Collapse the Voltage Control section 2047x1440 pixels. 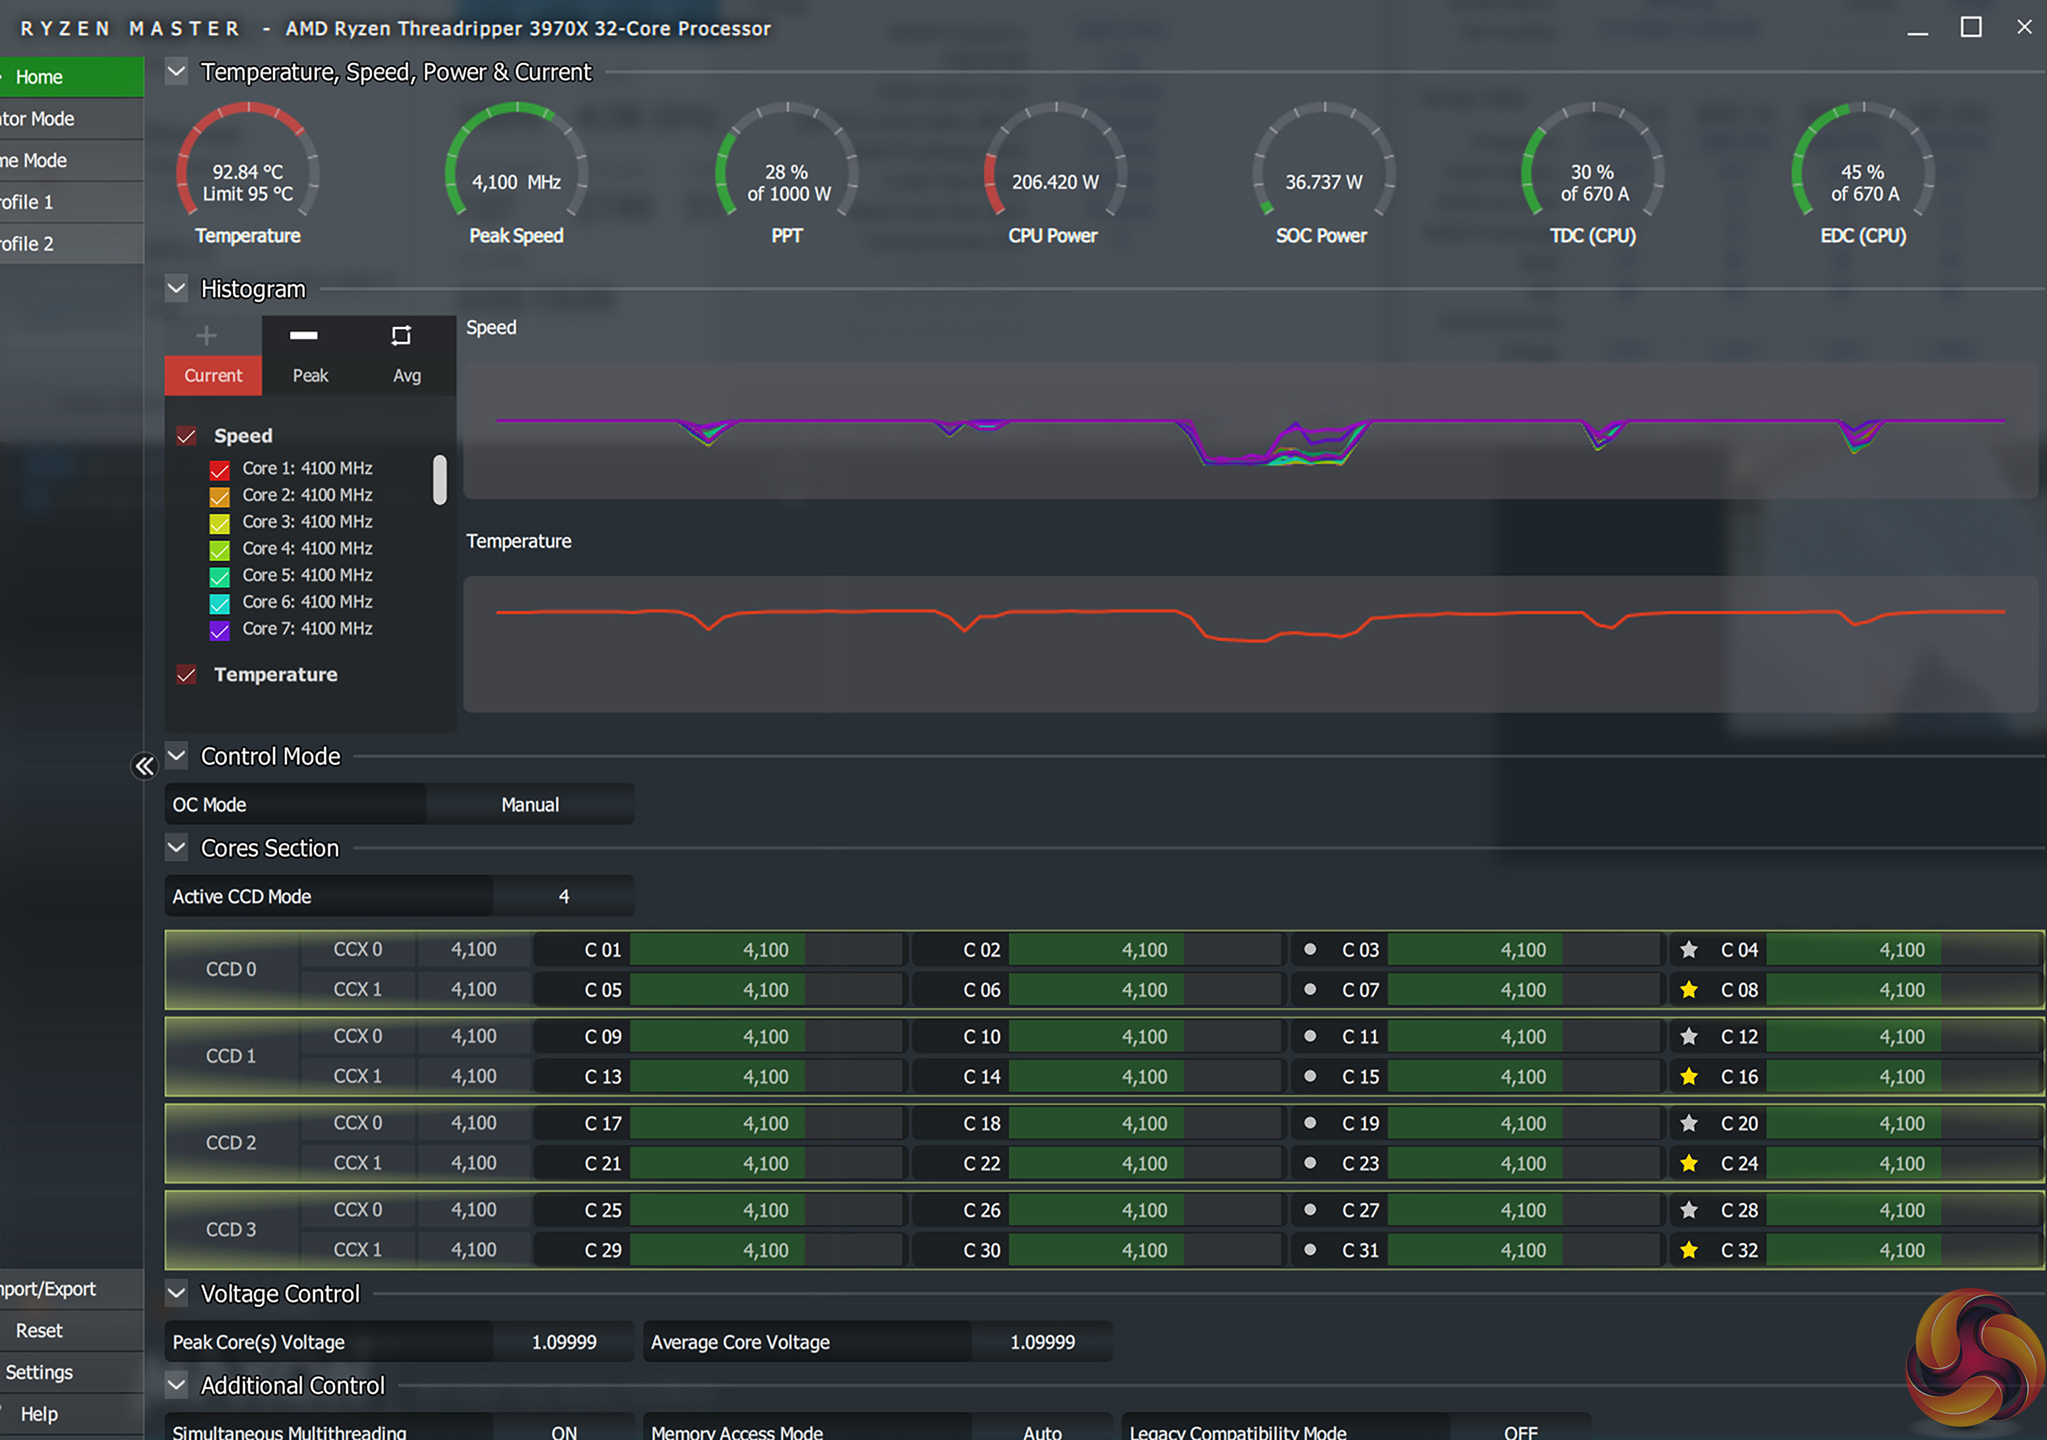click(177, 1293)
